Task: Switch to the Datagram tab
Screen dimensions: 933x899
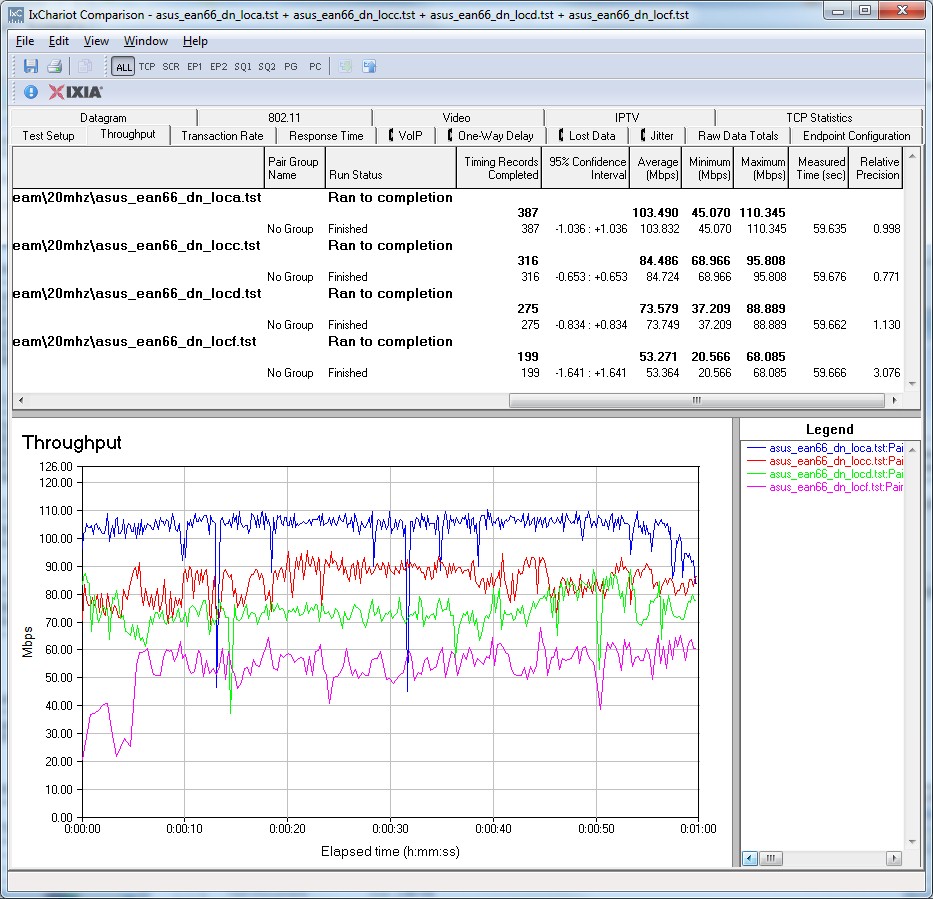Action: pos(104,118)
